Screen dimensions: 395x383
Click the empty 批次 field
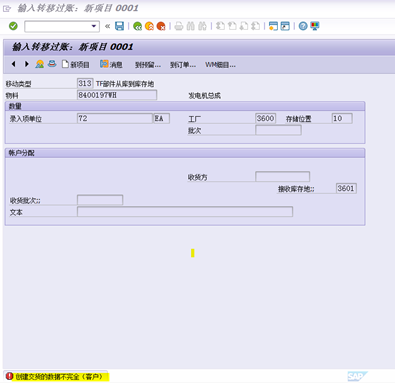tap(278, 130)
